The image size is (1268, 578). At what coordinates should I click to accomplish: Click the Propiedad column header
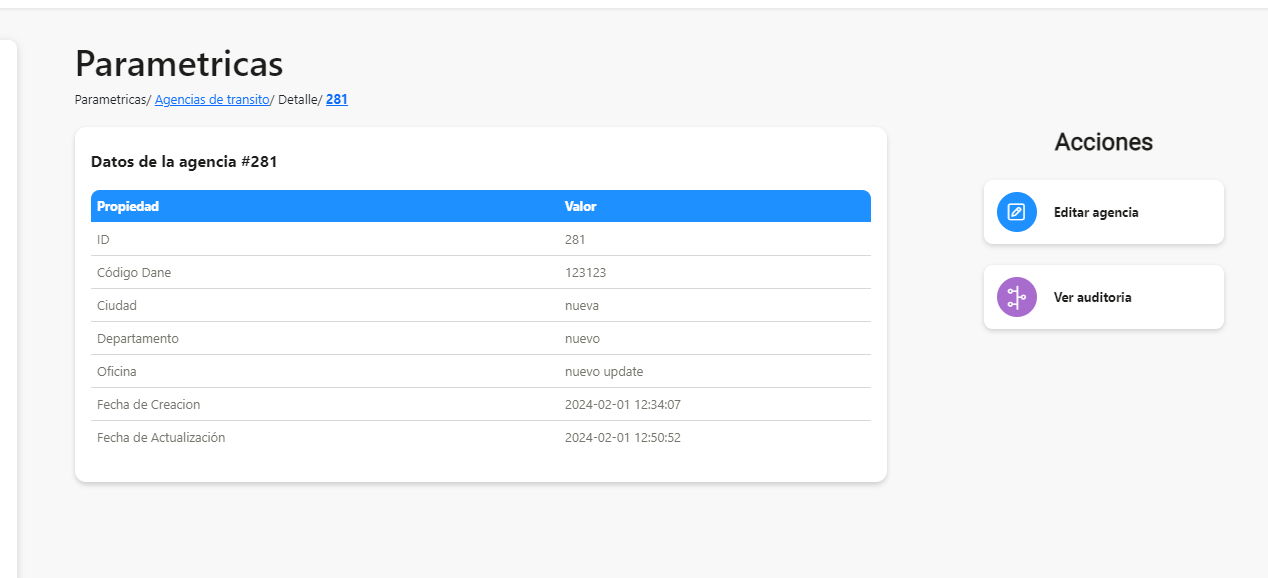(x=128, y=207)
